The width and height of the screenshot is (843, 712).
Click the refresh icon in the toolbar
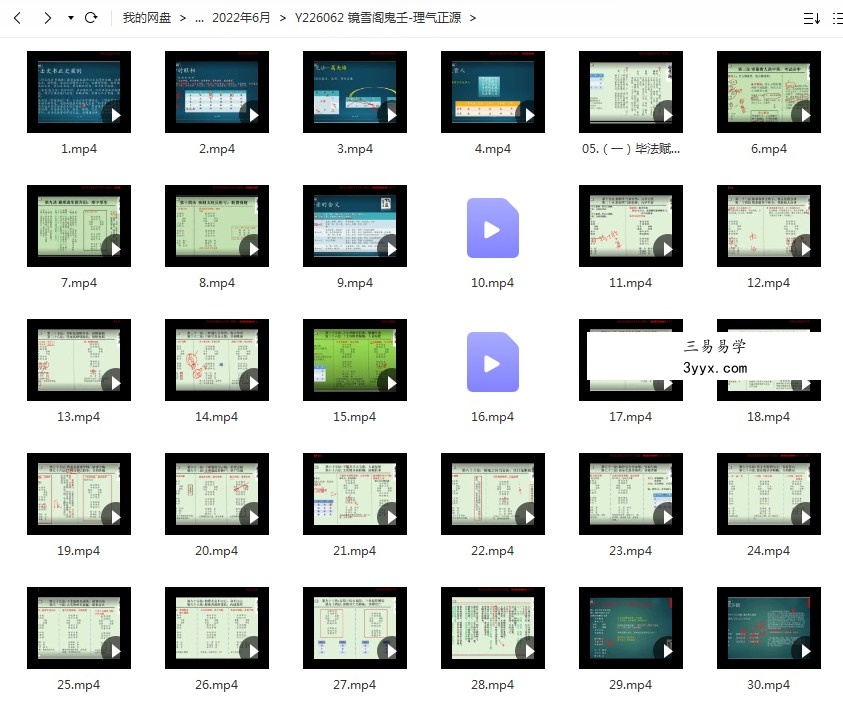click(x=91, y=18)
